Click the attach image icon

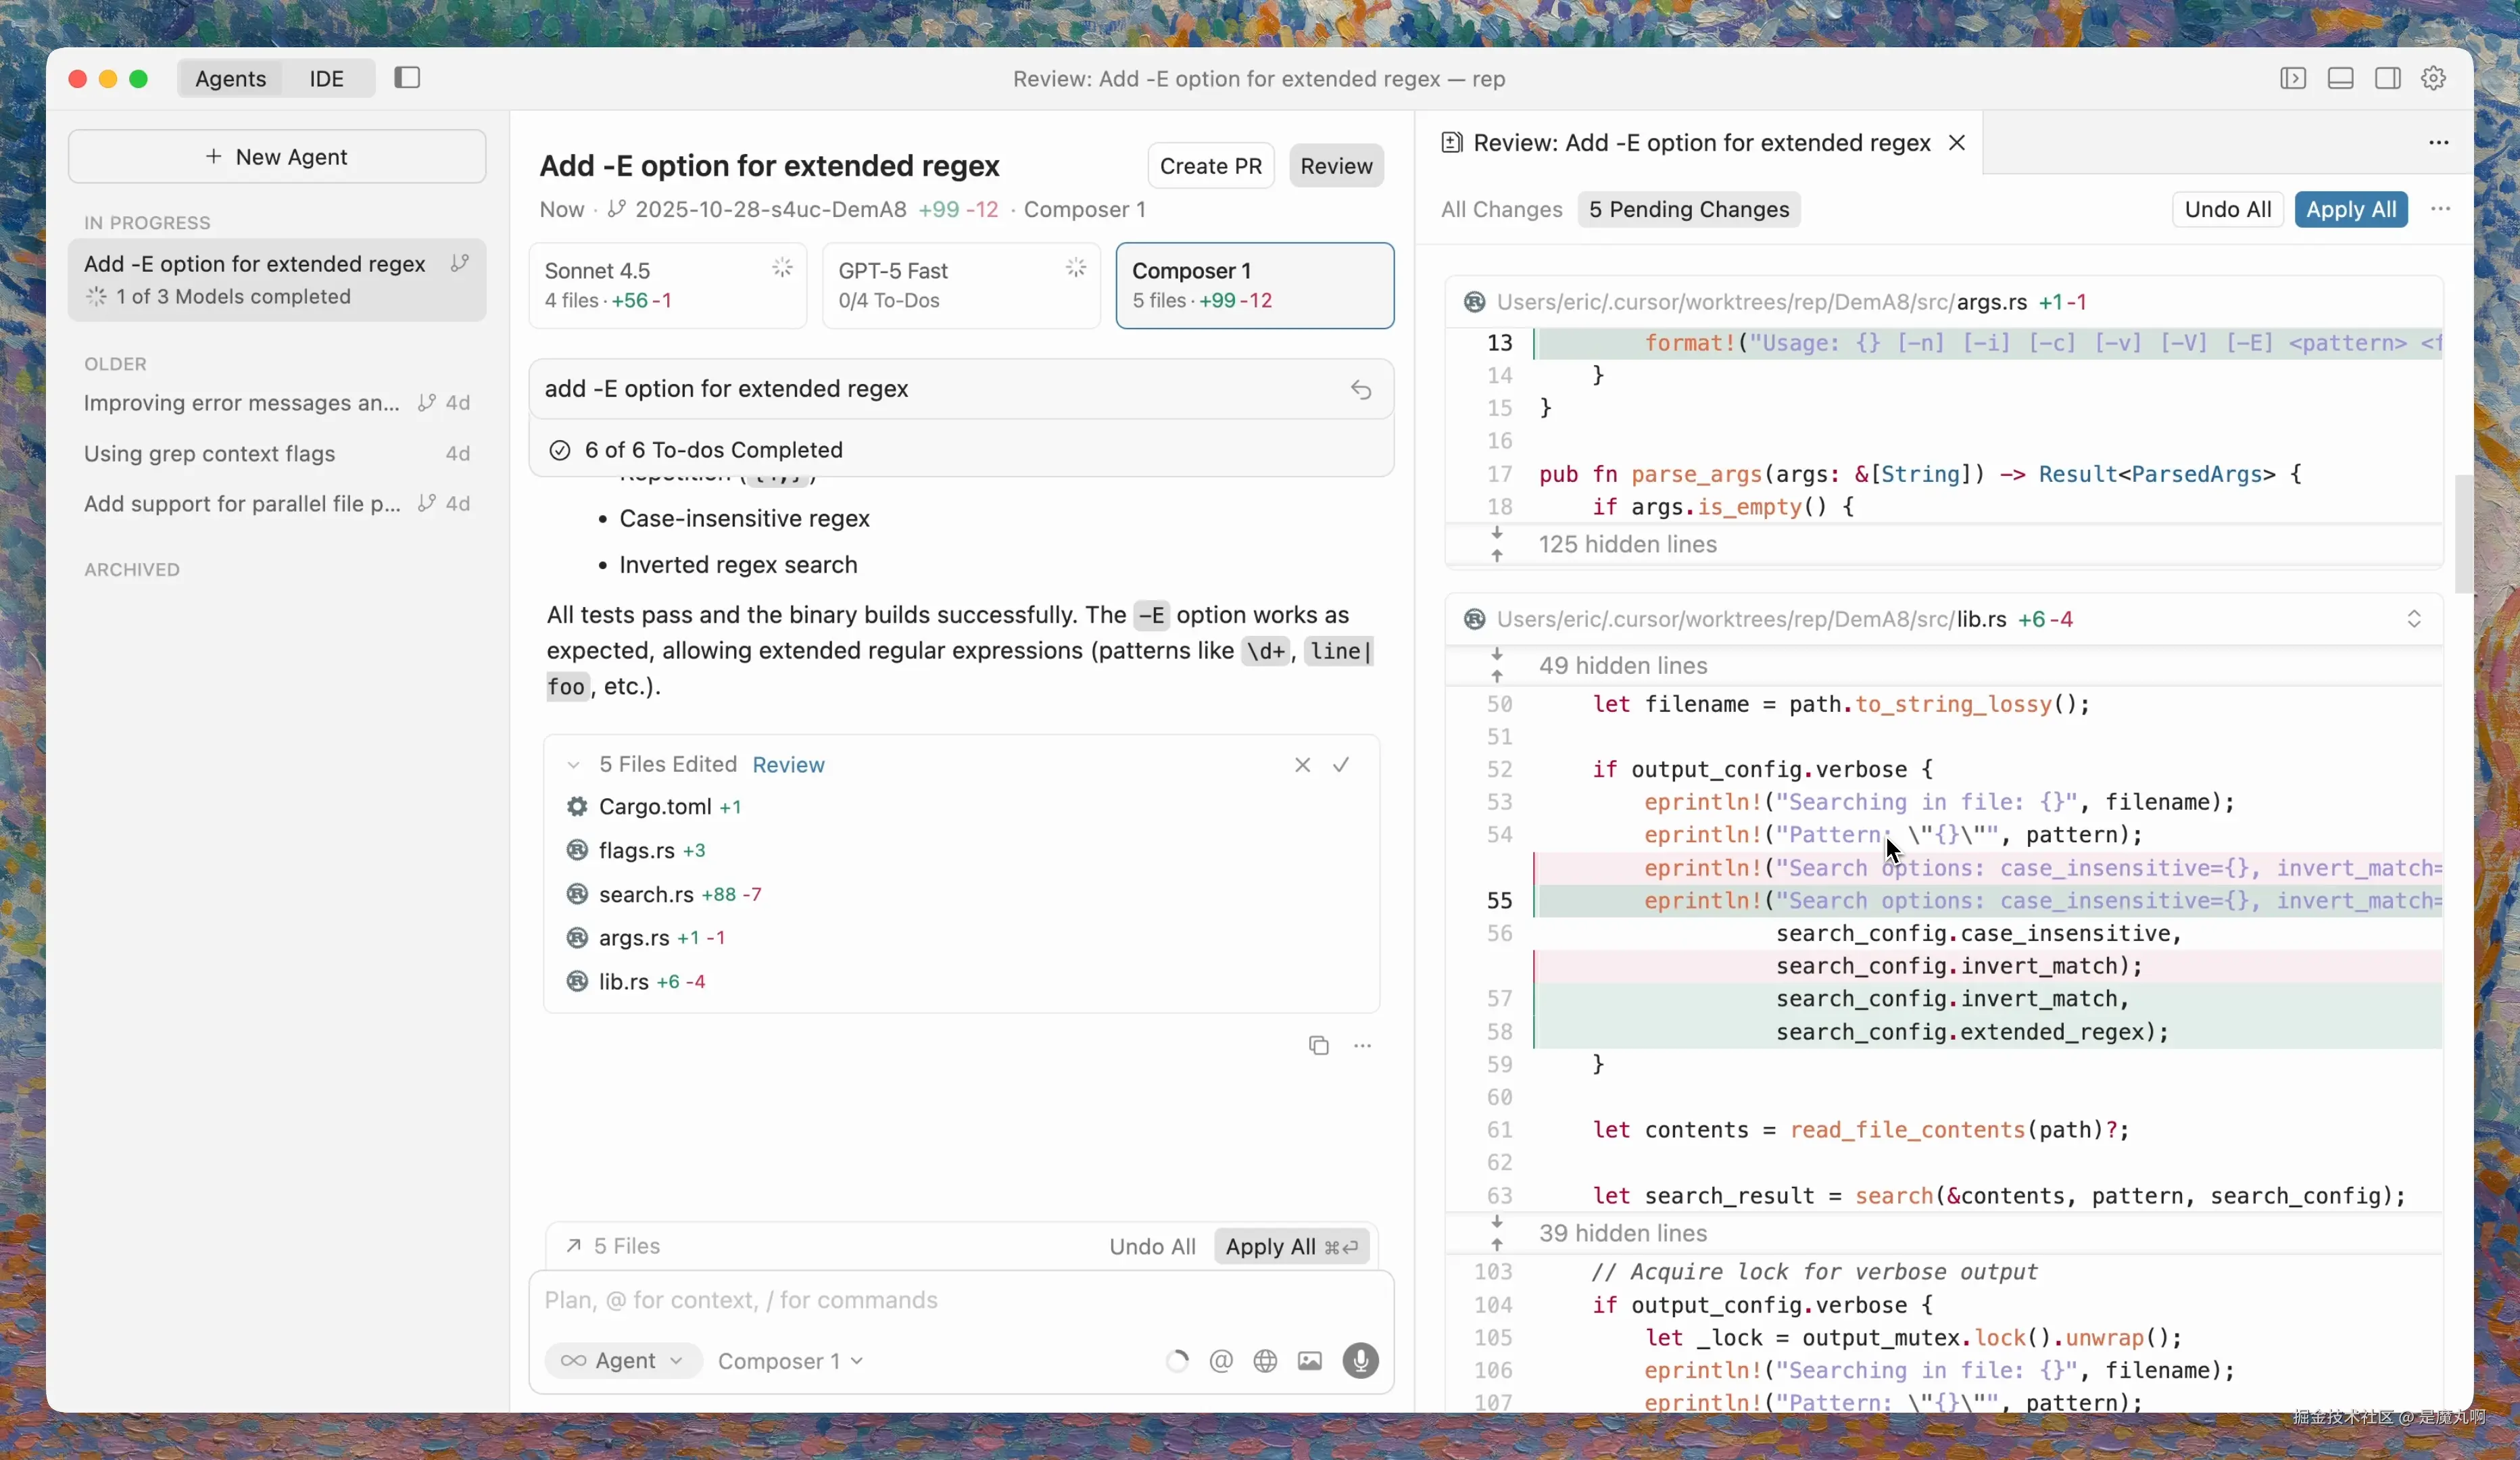click(x=1309, y=1361)
